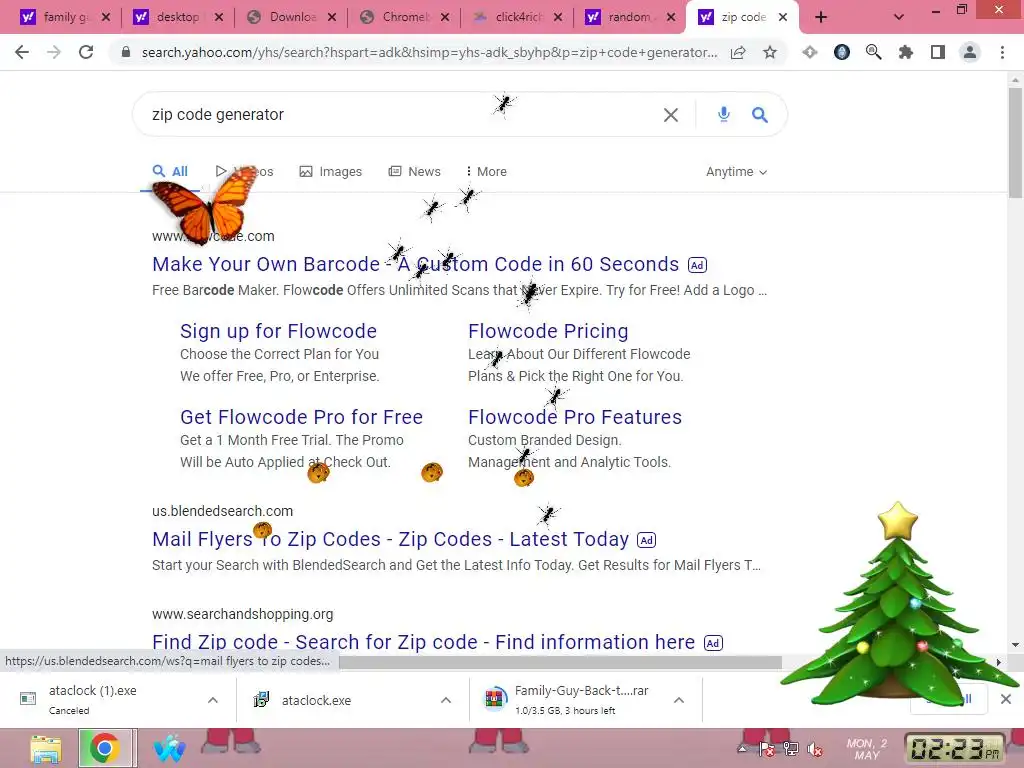Go back using the browser back arrow

click(x=22, y=52)
